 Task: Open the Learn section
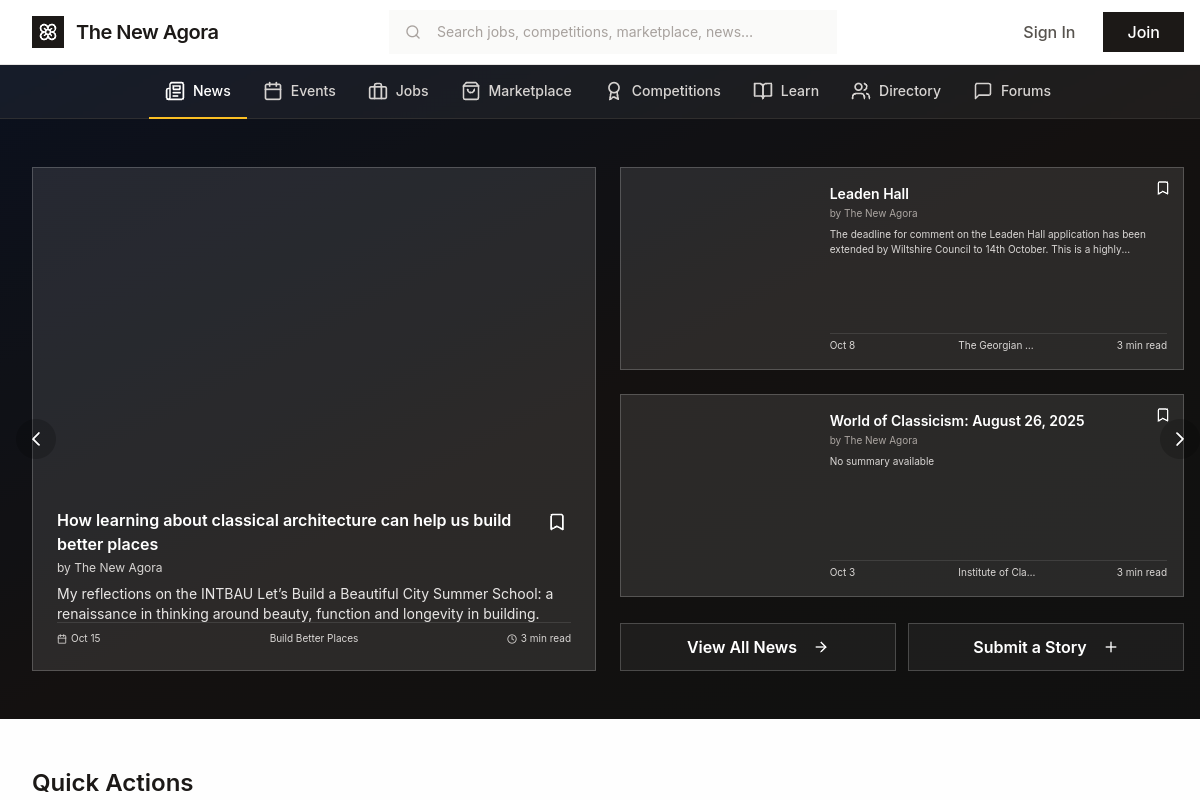click(x=786, y=91)
